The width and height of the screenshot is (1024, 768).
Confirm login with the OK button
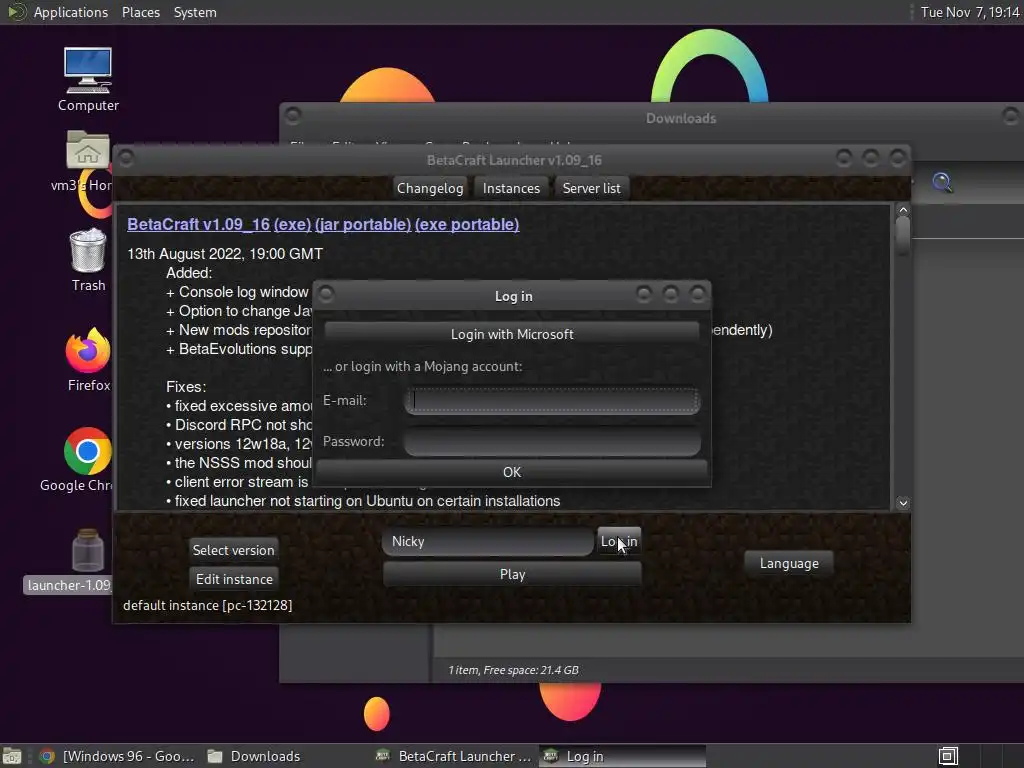(512, 472)
